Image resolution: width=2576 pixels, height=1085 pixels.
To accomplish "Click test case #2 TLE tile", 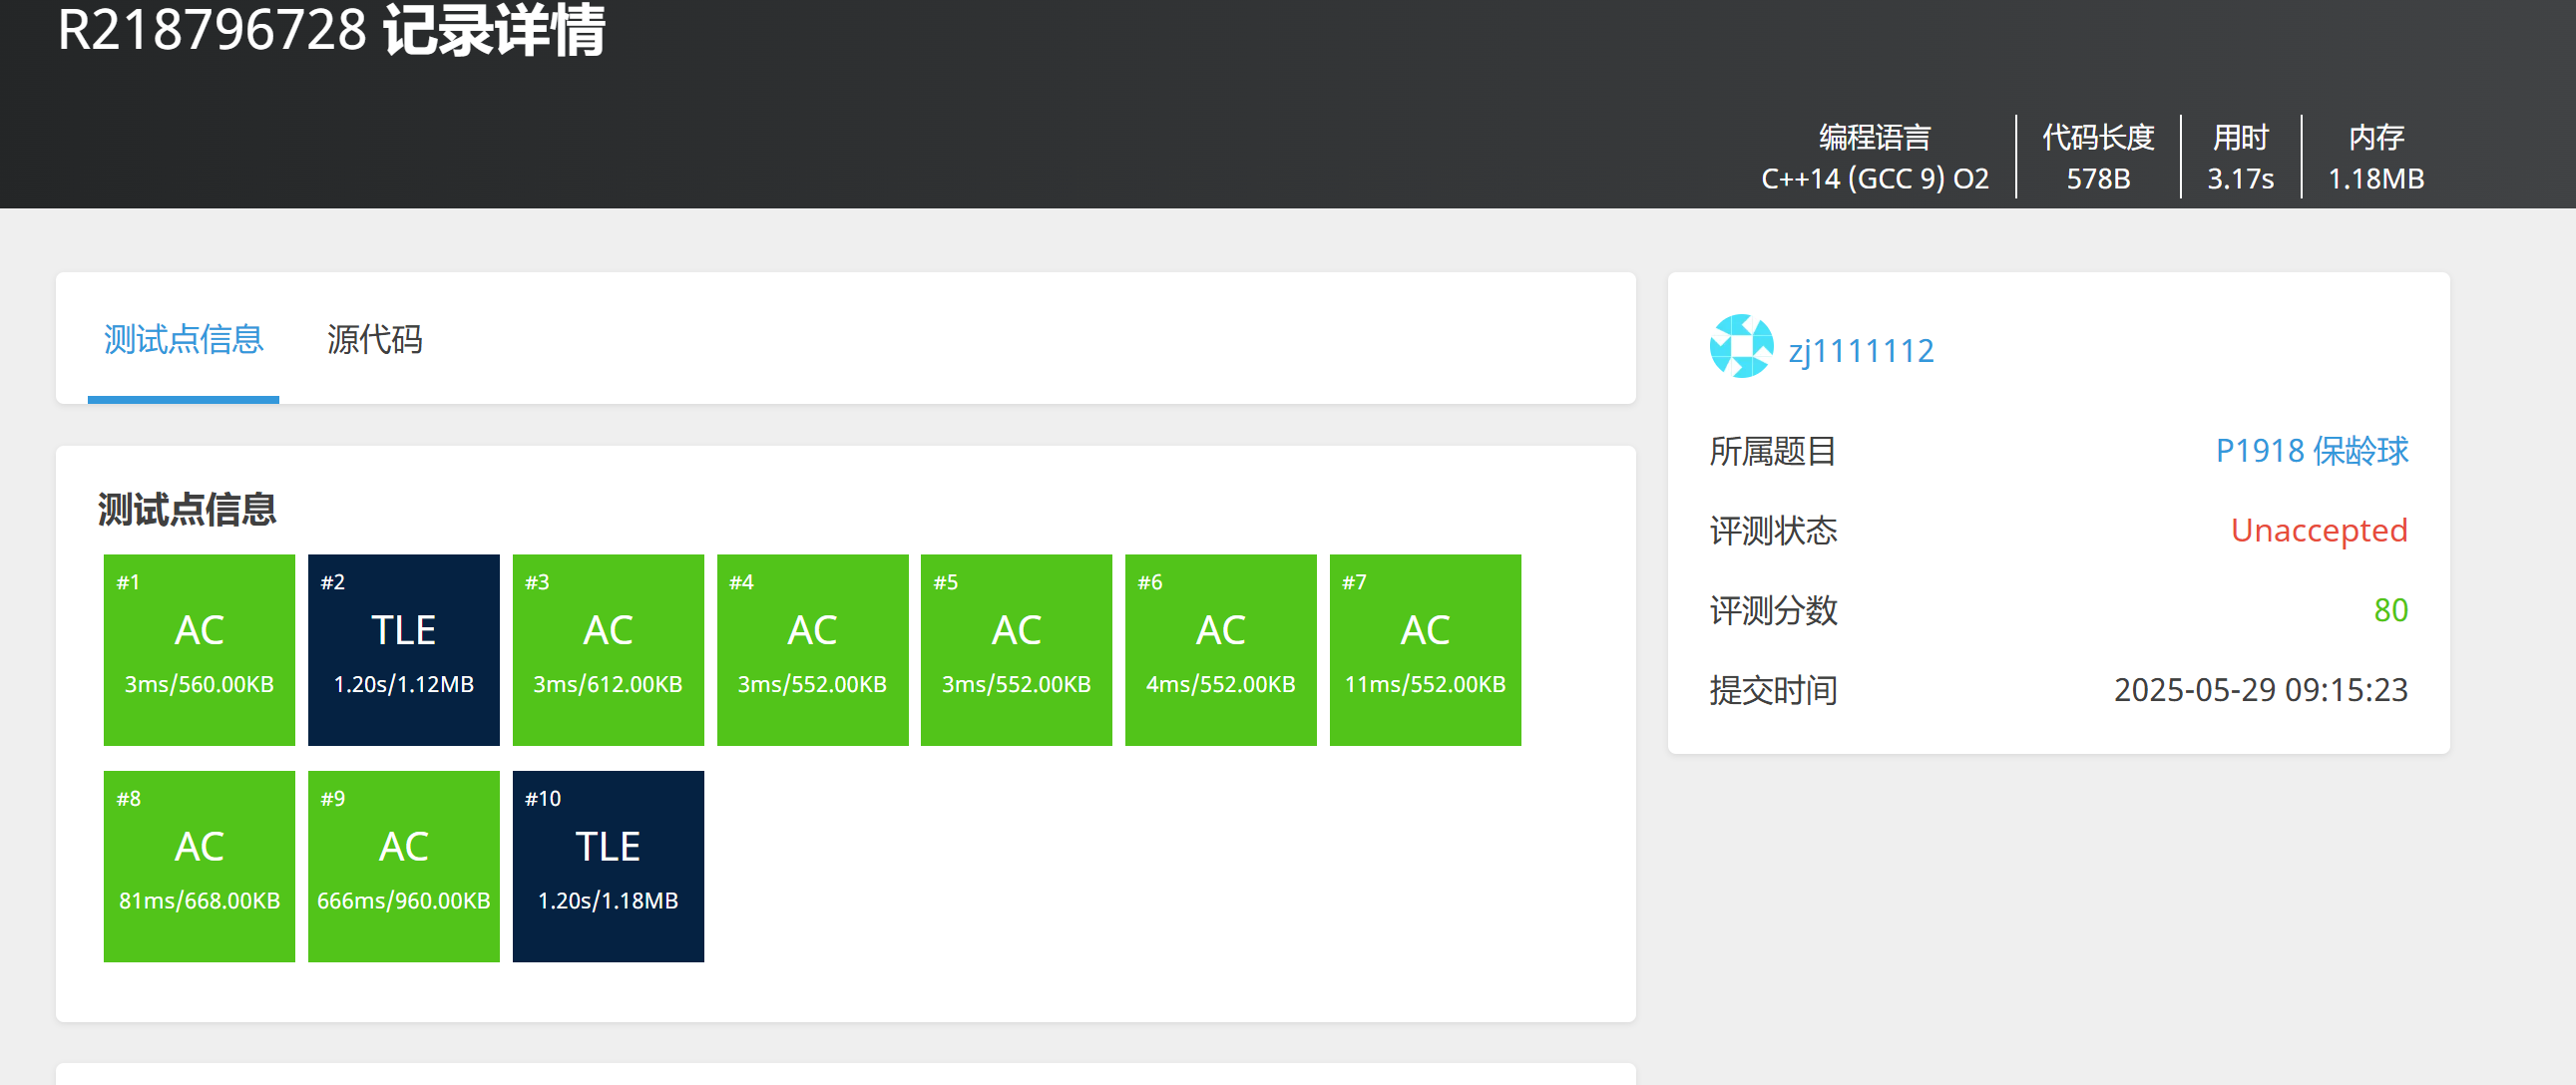I will point(403,650).
